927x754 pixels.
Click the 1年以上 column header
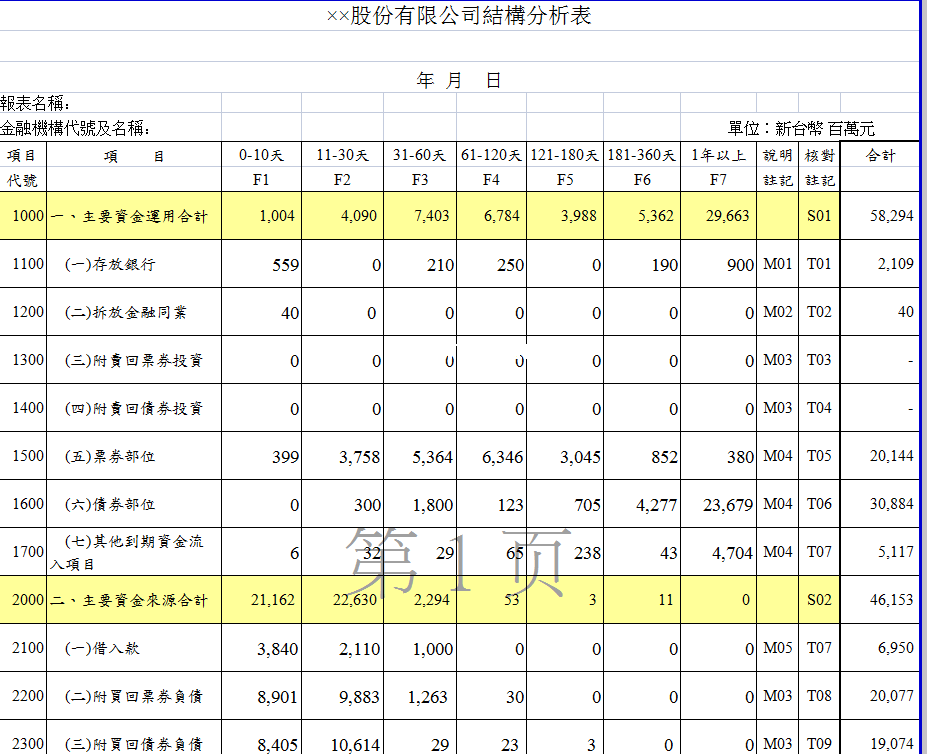point(718,155)
